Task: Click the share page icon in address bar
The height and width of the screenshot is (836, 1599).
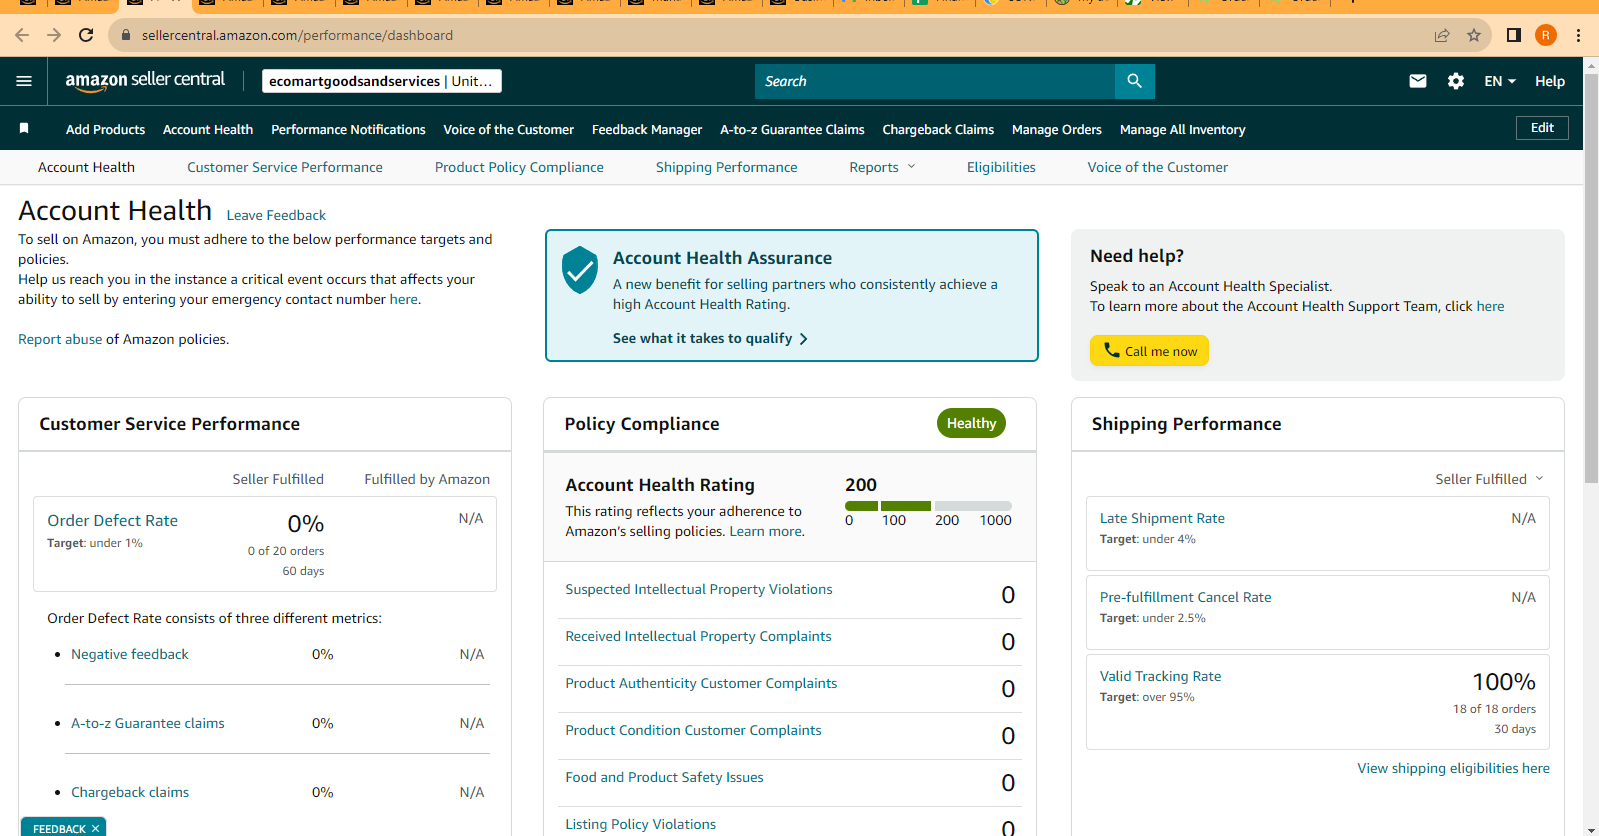Action: pyautogui.click(x=1442, y=35)
